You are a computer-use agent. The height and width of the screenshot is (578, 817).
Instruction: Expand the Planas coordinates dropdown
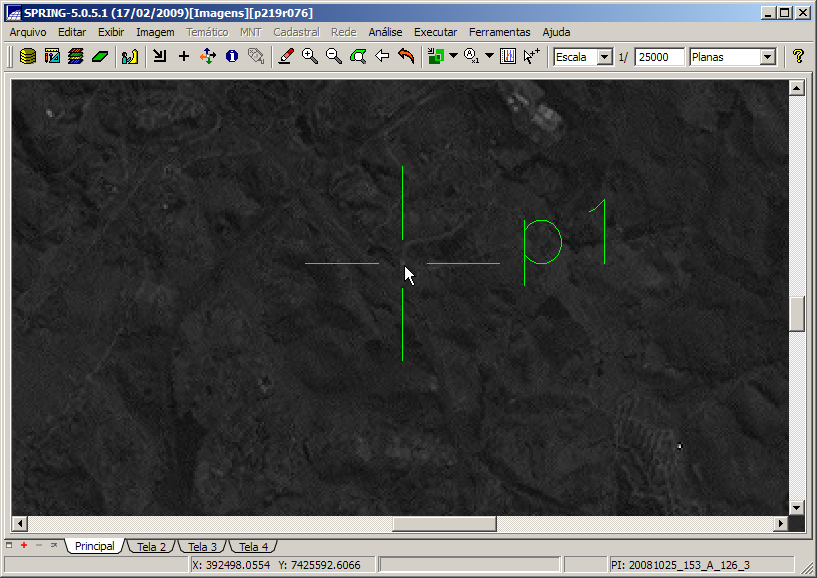coord(767,57)
